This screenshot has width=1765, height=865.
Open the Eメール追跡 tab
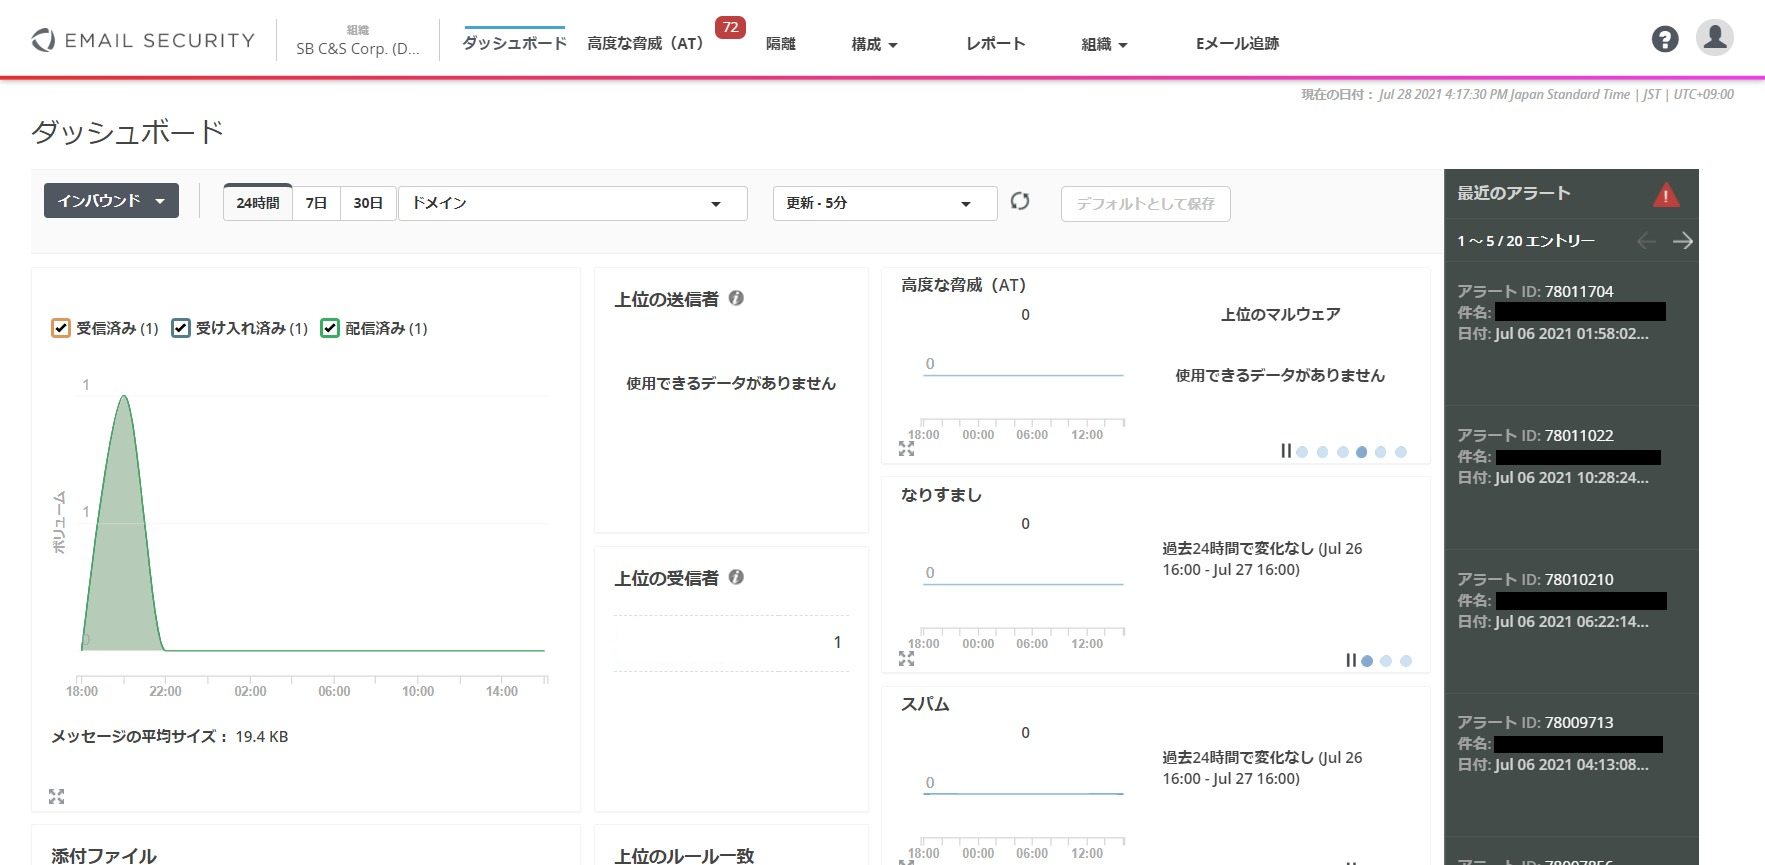[x=1237, y=43]
